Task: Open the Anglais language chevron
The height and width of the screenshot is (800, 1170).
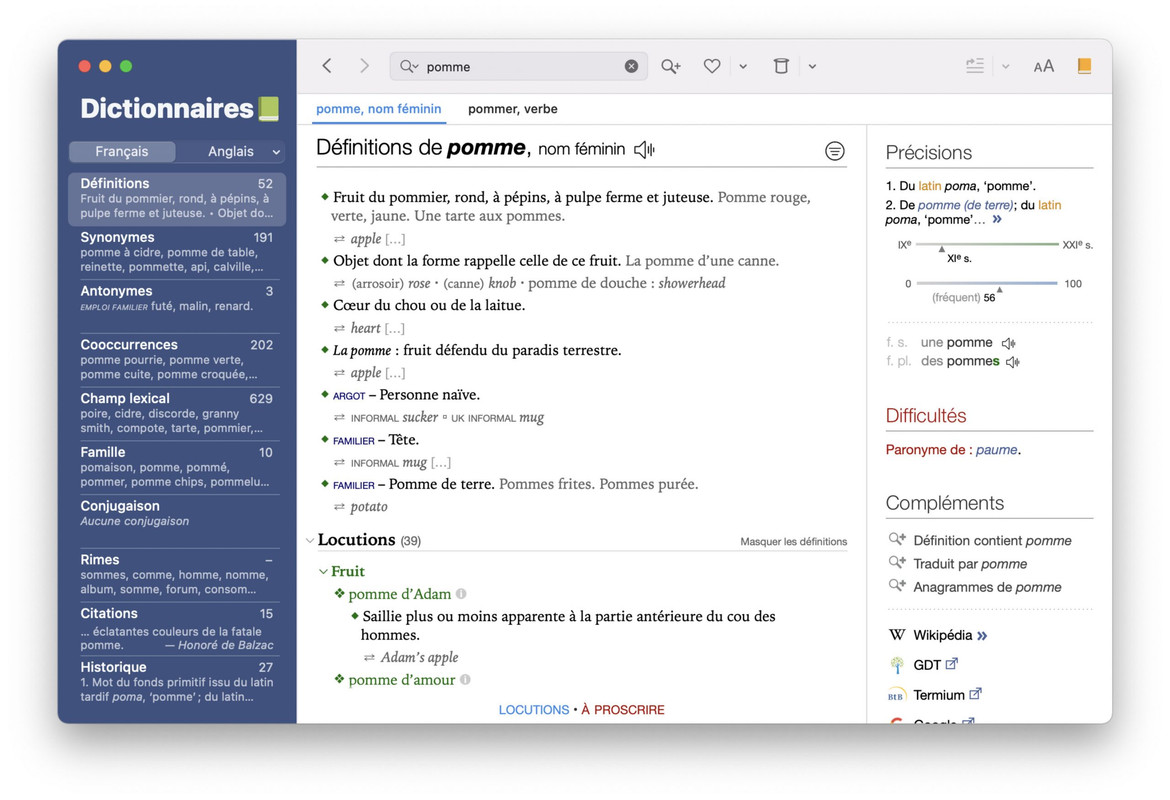Action: 276,152
